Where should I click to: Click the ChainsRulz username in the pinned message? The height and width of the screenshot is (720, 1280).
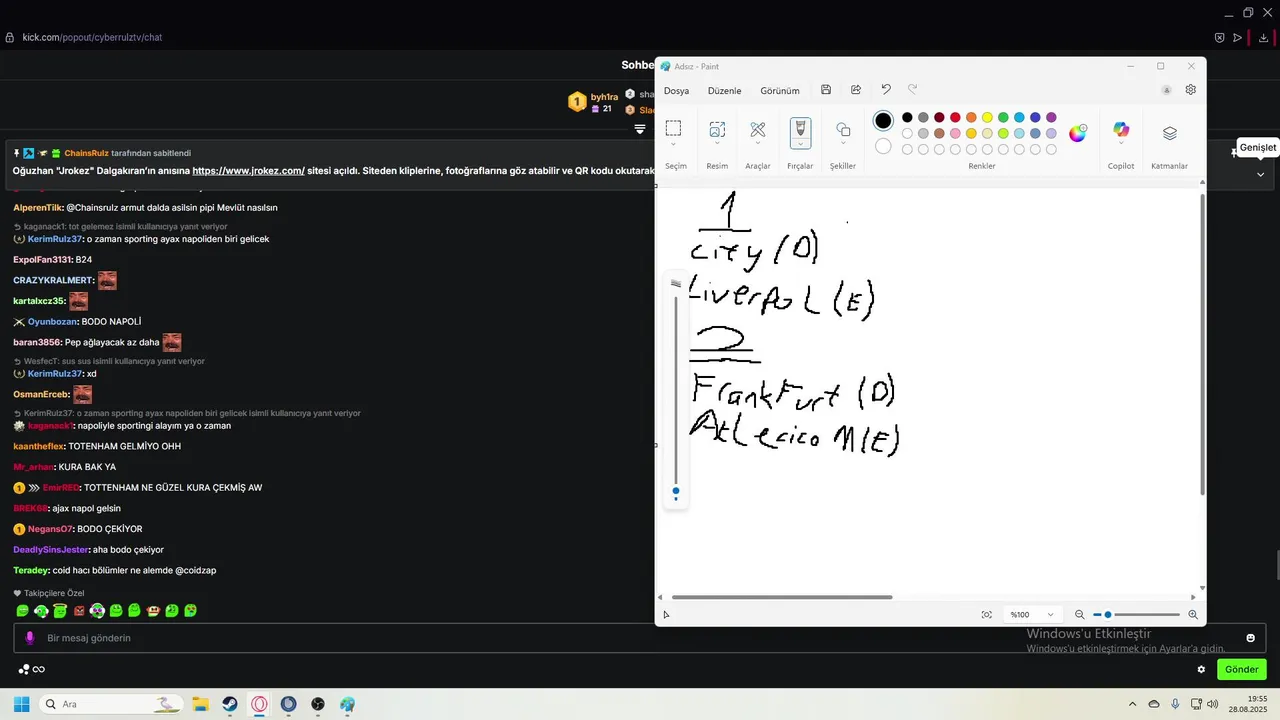(x=86, y=153)
